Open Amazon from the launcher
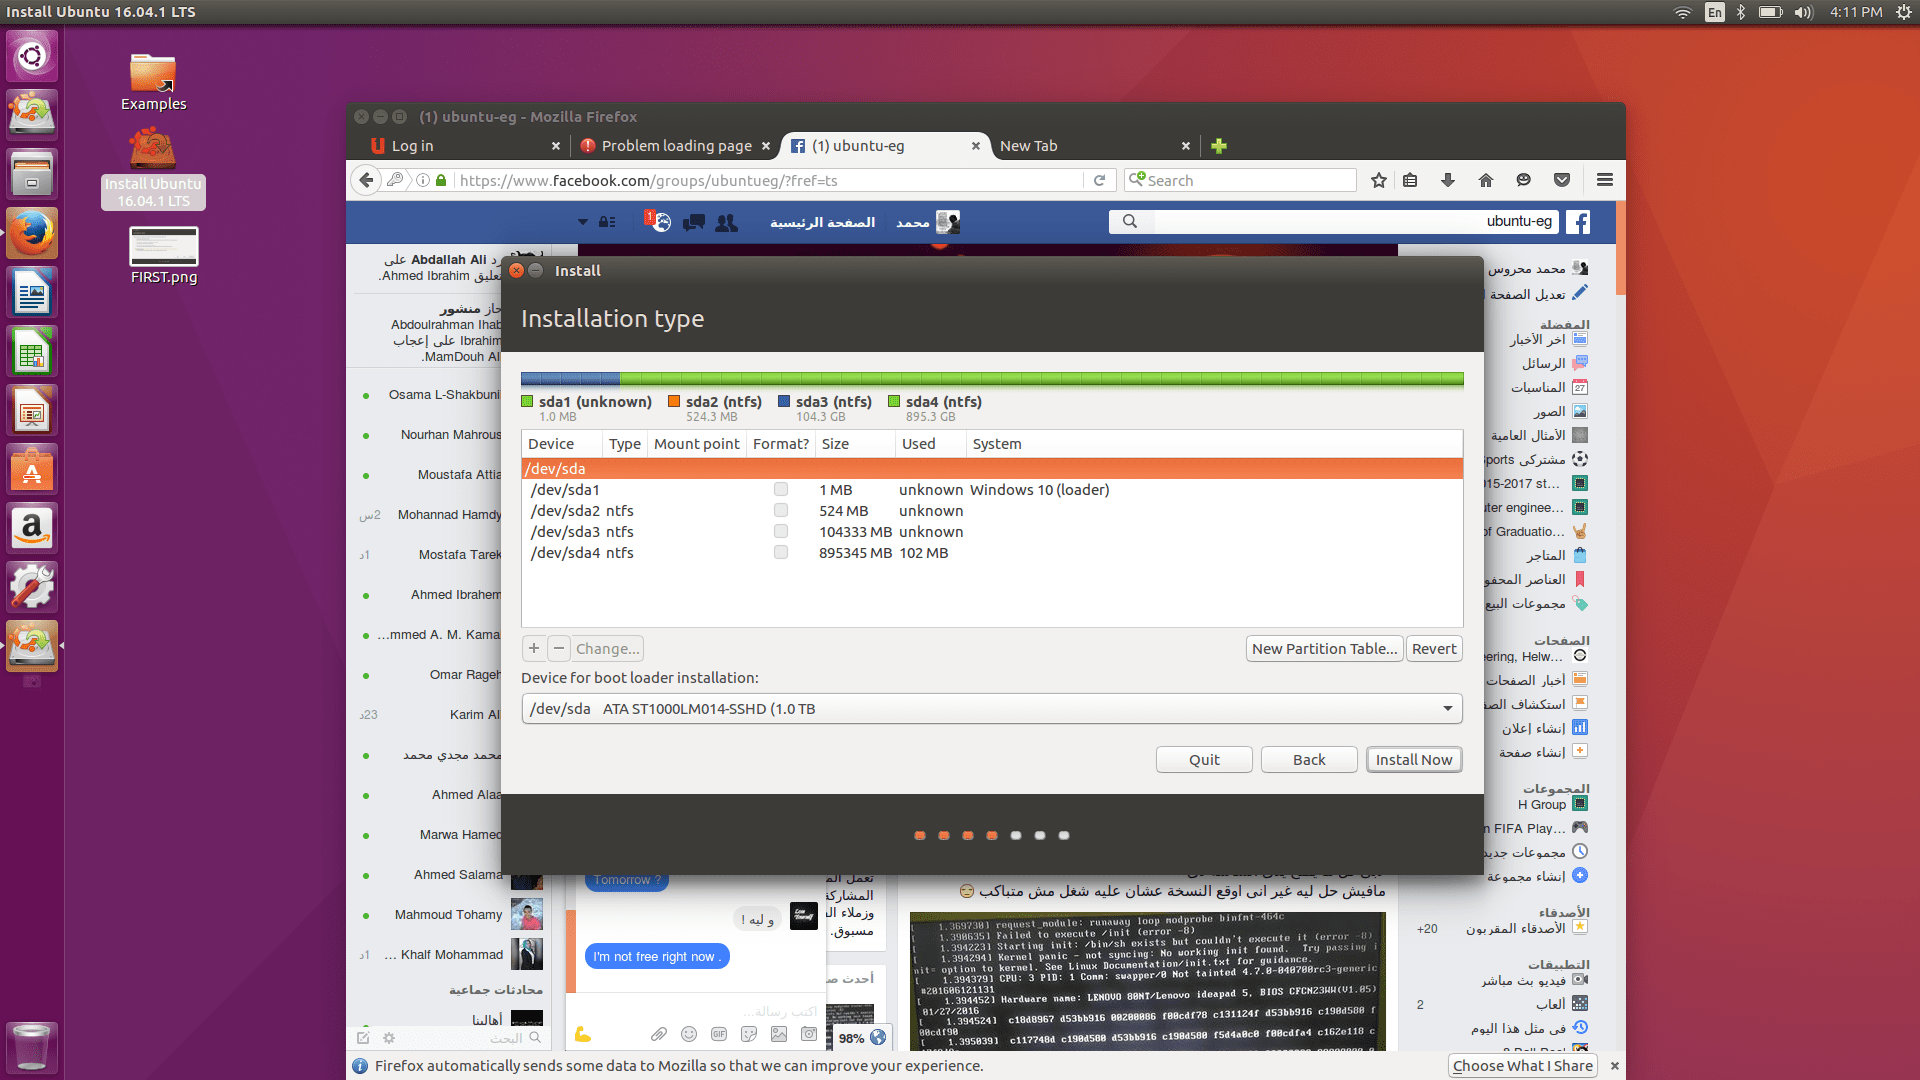 pos(32,527)
